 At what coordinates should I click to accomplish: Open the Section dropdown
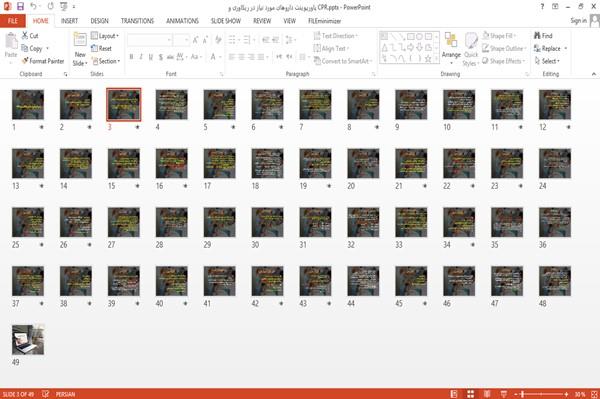coord(106,61)
